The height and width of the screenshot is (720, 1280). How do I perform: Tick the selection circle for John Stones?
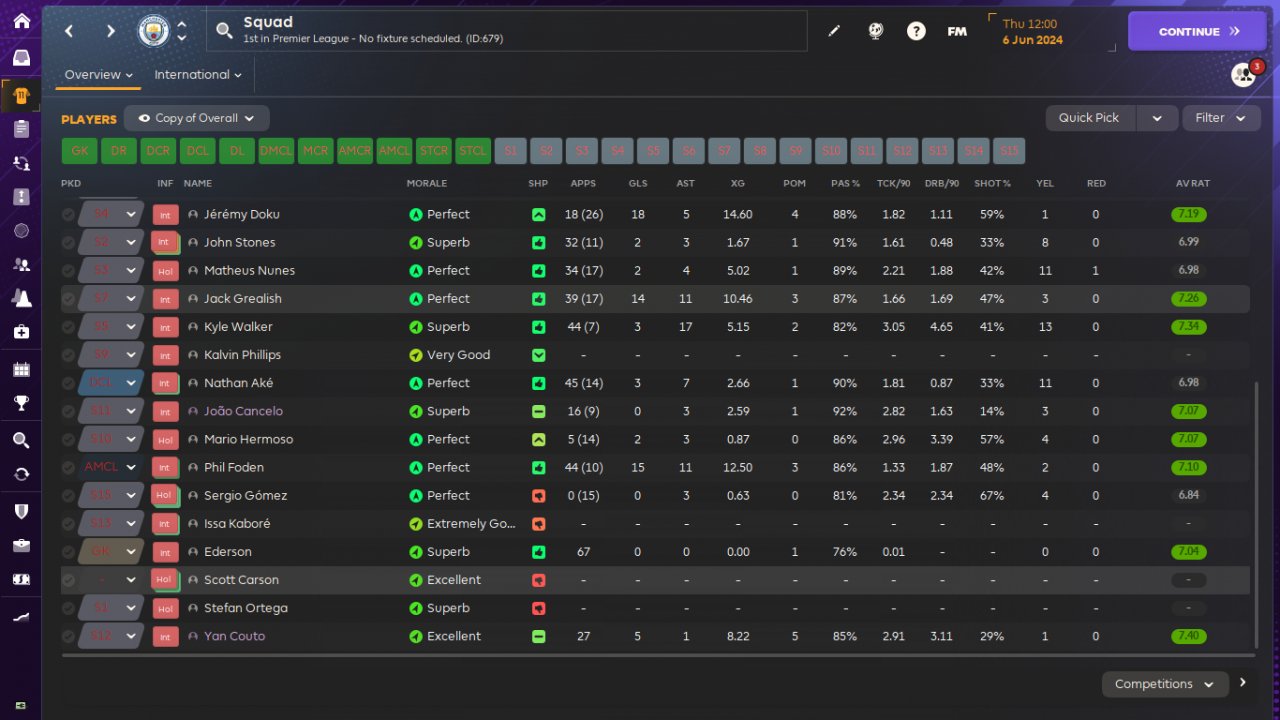coord(68,243)
